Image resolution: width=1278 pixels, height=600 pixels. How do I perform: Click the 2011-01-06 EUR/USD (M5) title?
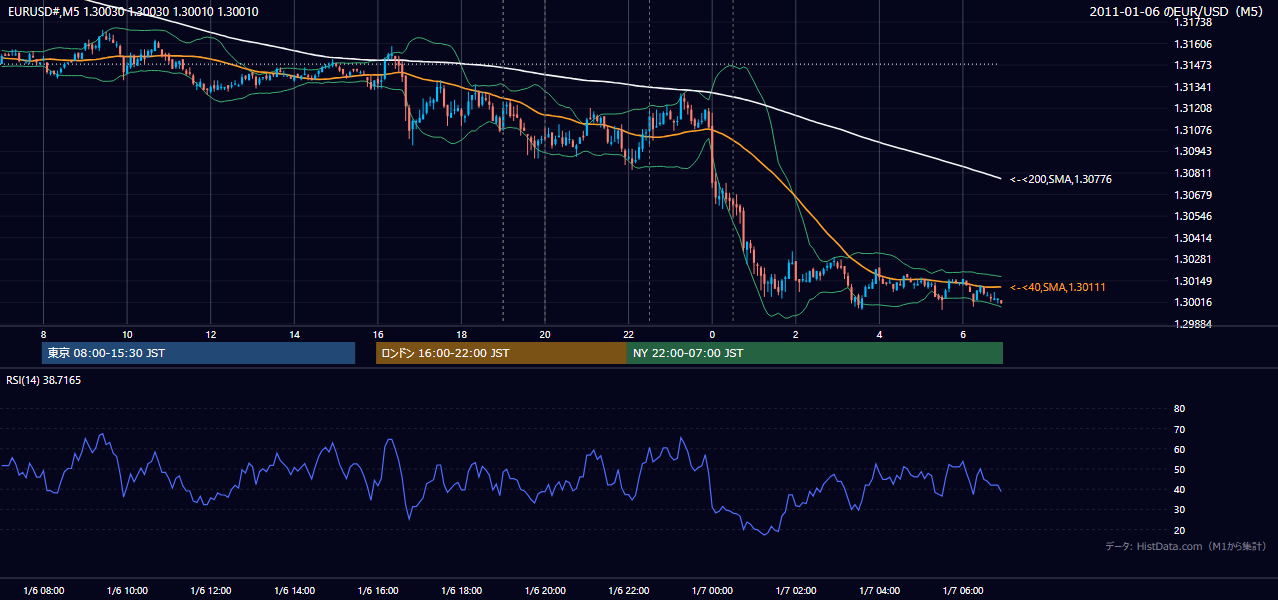[1177, 11]
